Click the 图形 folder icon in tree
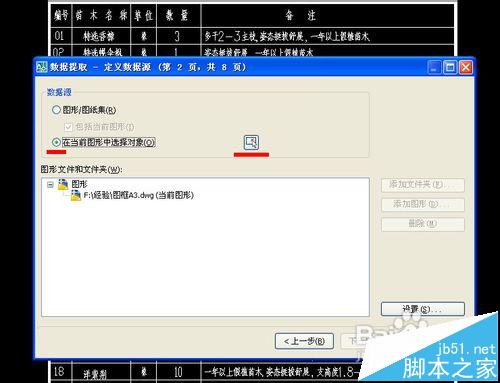The image size is (500, 383). [63, 184]
